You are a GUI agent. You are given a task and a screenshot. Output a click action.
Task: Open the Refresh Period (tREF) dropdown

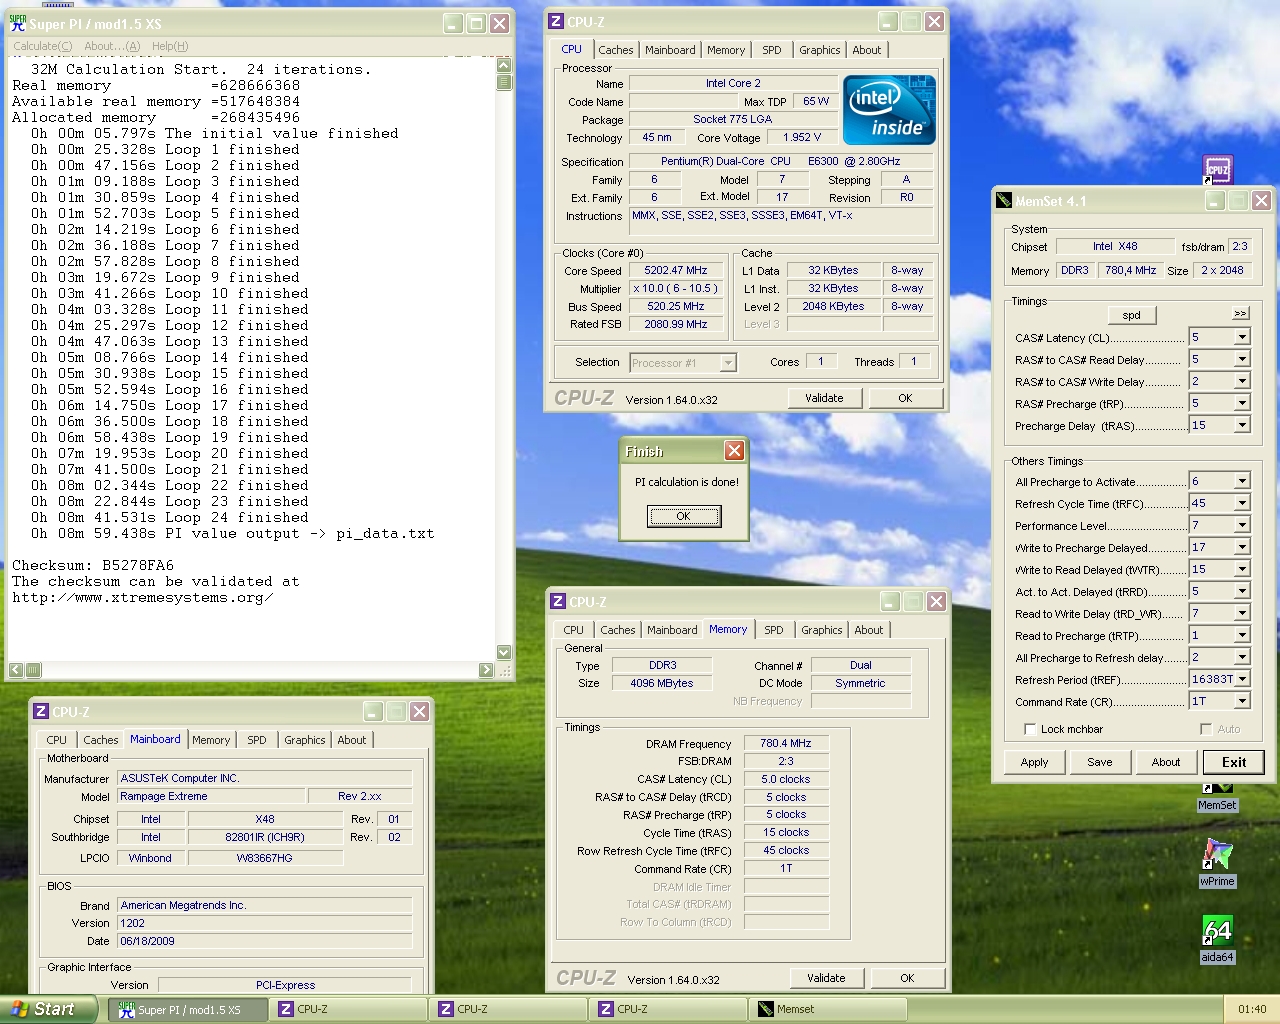[1242, 679]
